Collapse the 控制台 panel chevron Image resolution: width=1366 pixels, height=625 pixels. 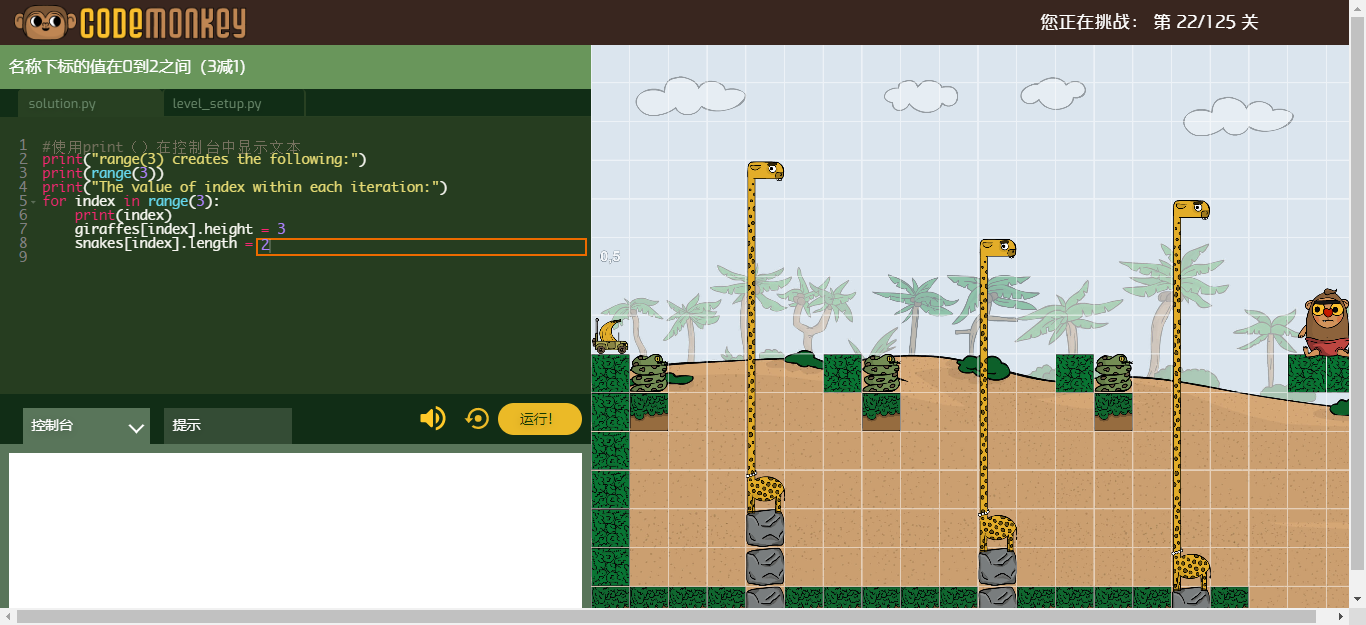click(x=137, y=428)
